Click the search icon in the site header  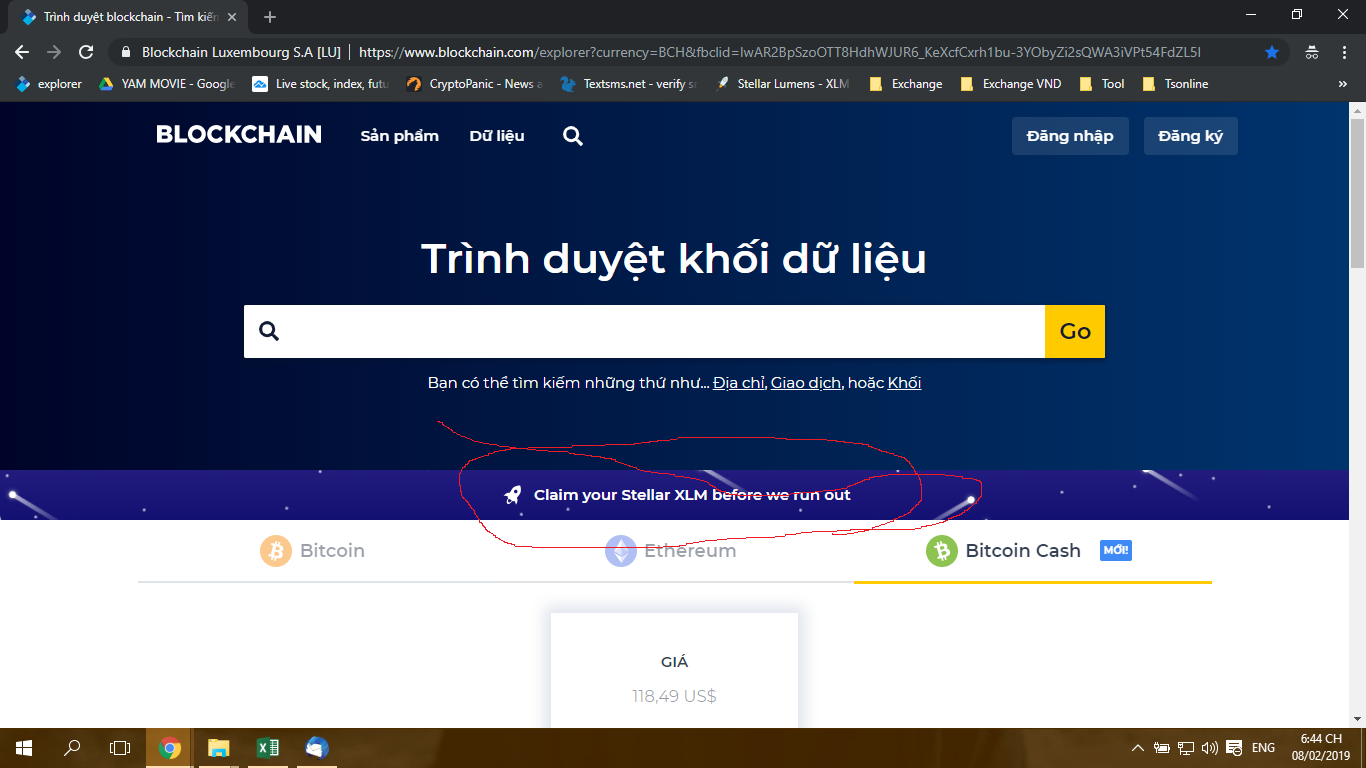click(573, 136)
